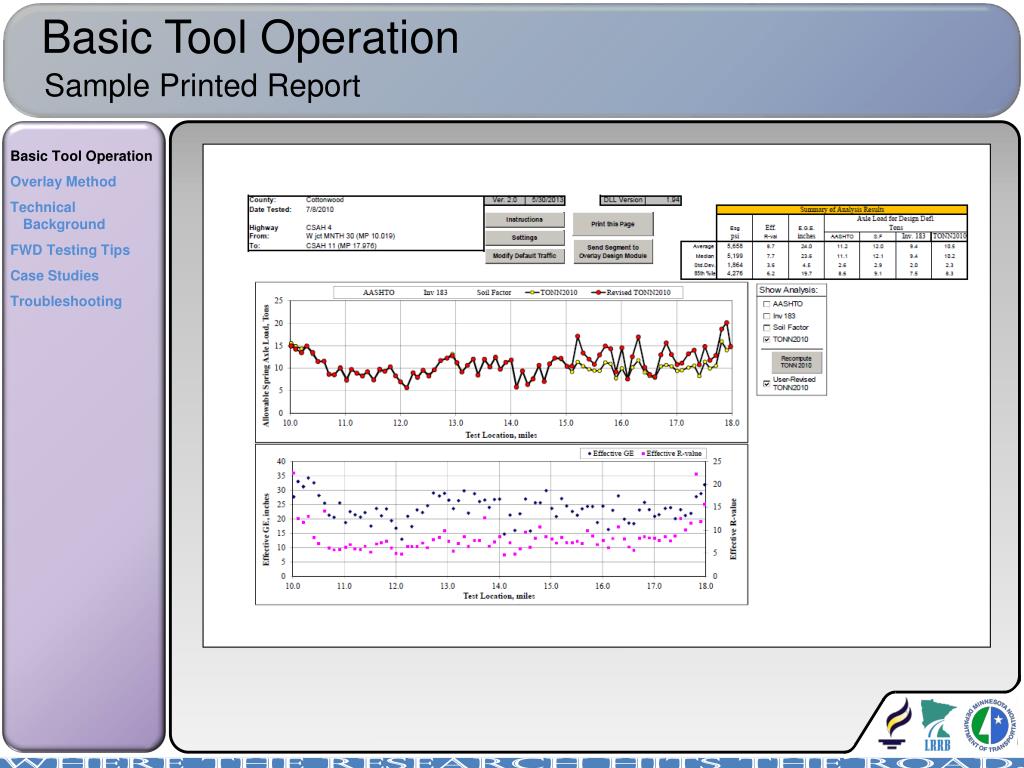Select Effective R-value legend entry
1024x768 pixels.
672,453
